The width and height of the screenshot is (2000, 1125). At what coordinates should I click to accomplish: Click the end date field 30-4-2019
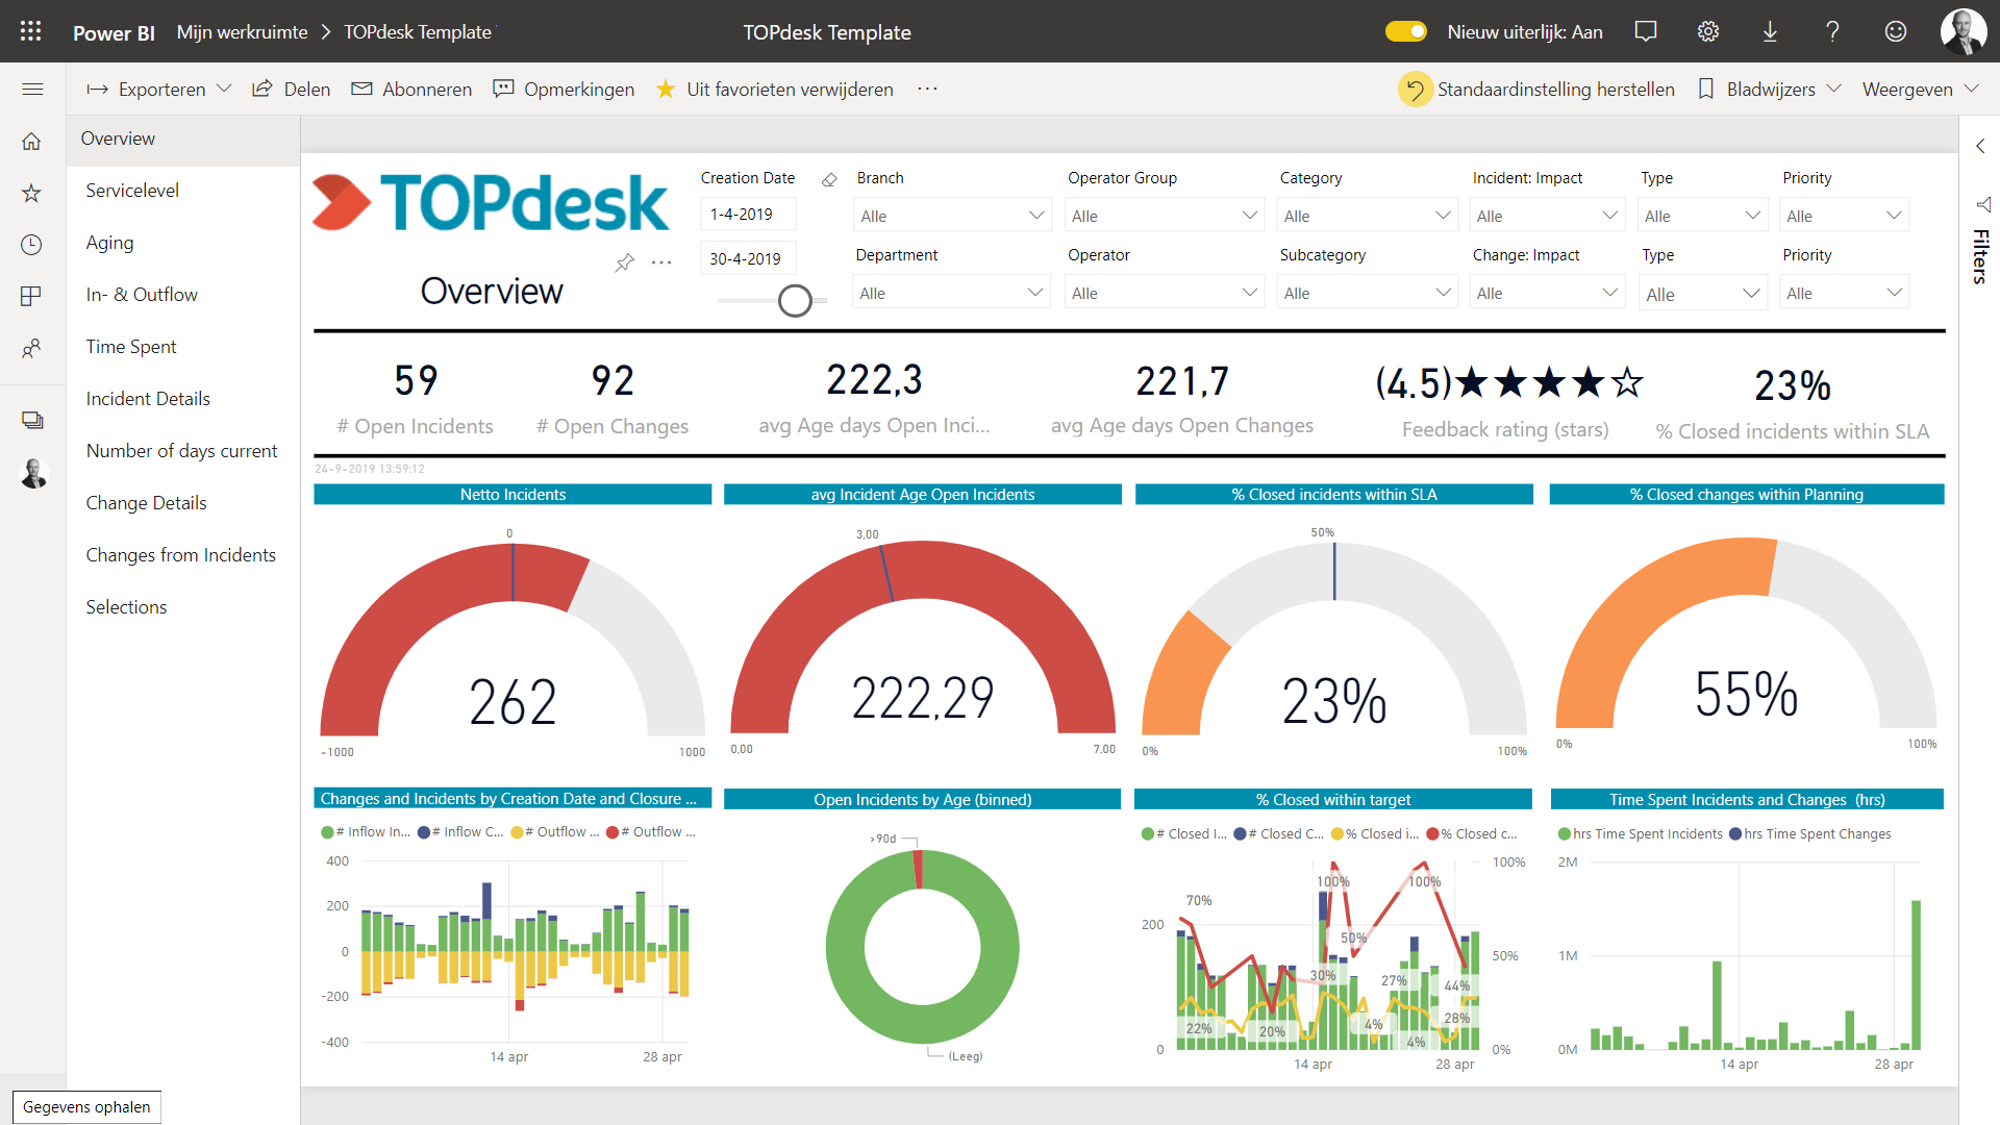(748, 258)
